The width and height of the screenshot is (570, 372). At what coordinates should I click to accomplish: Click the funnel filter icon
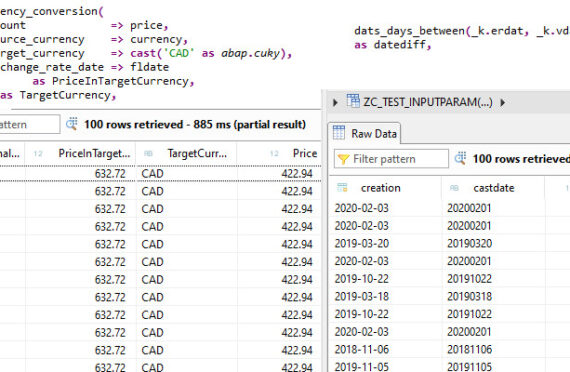coord(343,159)
